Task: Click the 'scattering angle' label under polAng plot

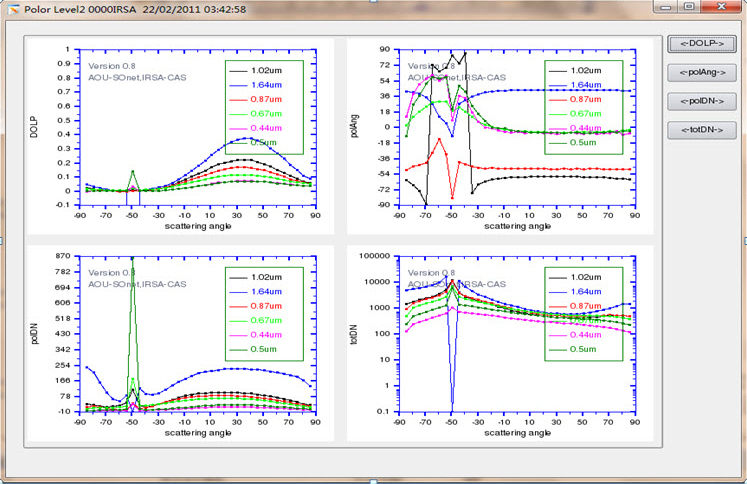Action: coord(516,226)
